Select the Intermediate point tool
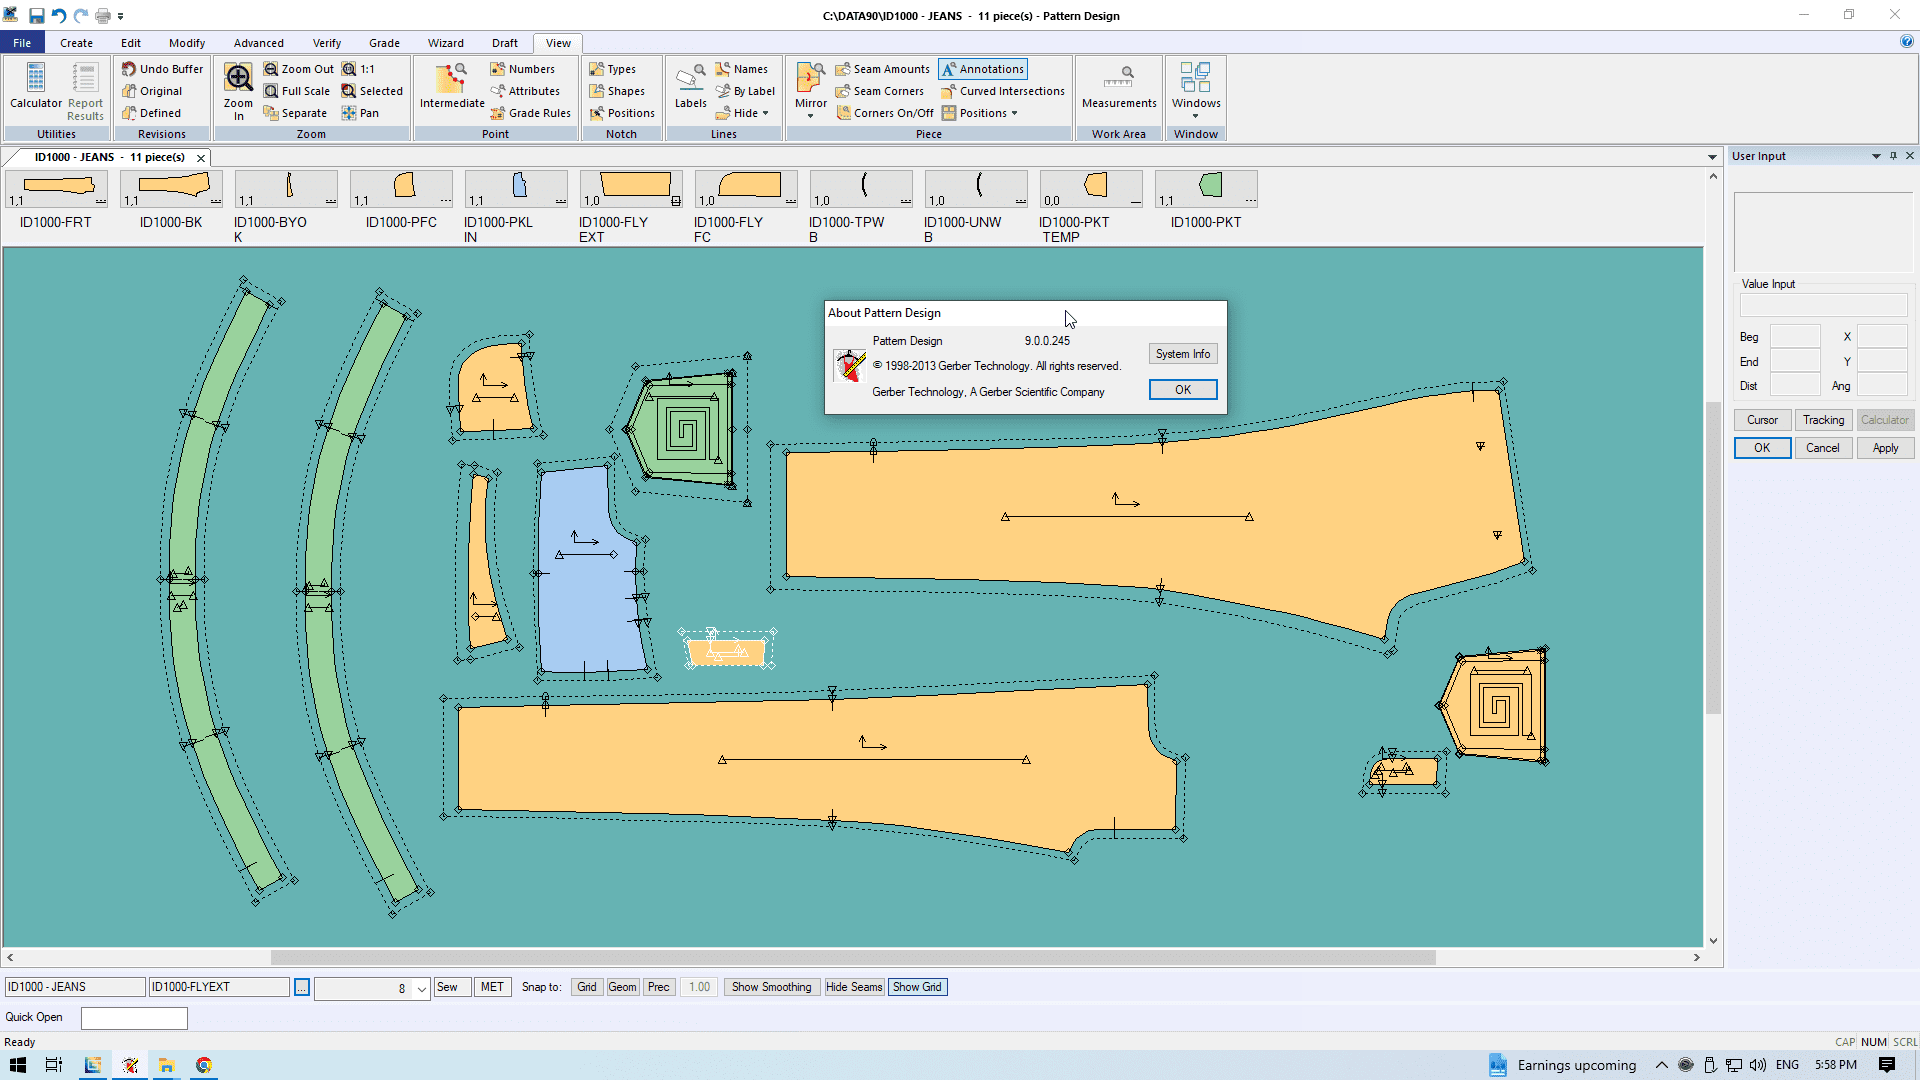 (451, 78)
